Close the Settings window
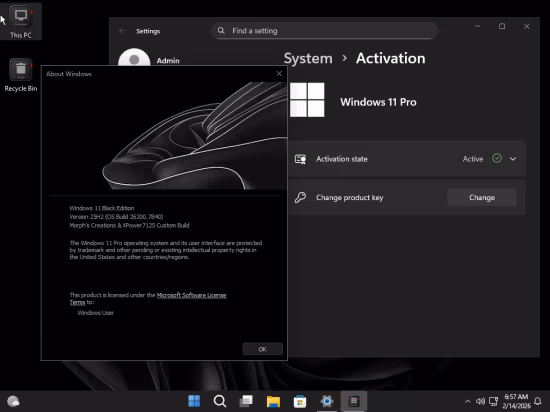This screenshot has width=550, height=412. point(526,26)
